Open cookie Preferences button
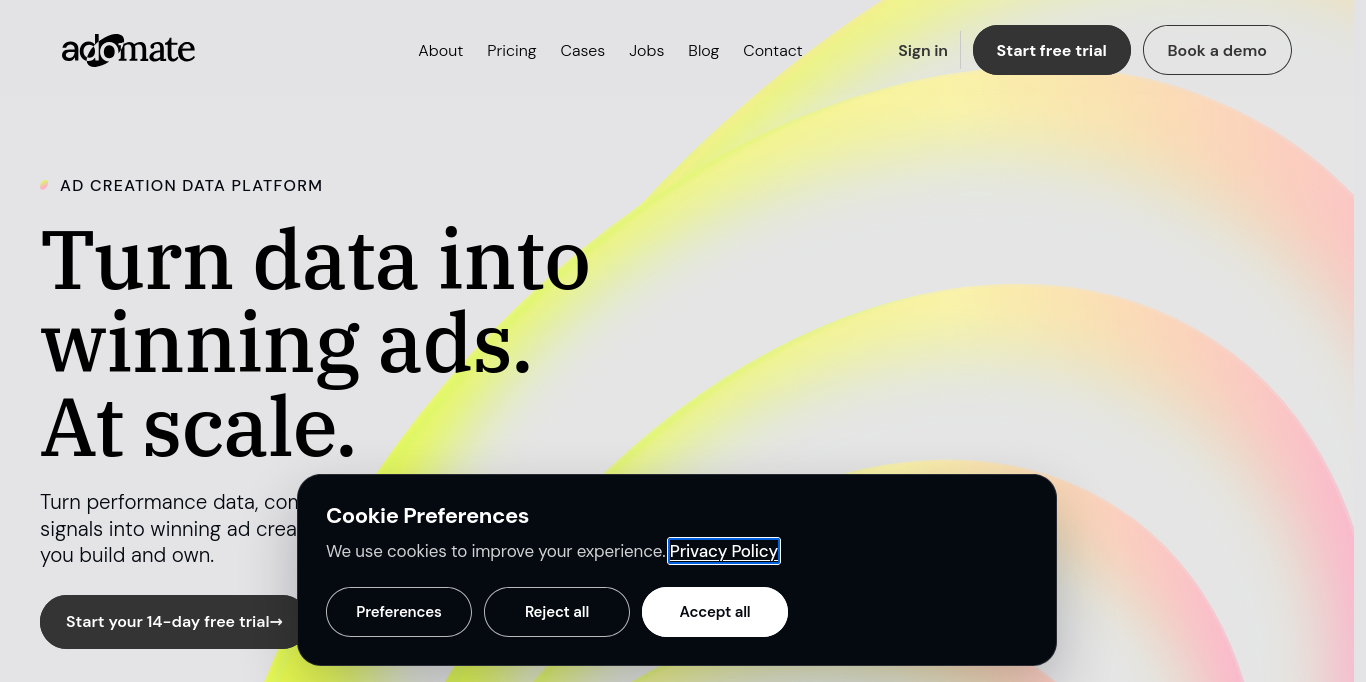1366x682 pixels. (x=399, y=612)
